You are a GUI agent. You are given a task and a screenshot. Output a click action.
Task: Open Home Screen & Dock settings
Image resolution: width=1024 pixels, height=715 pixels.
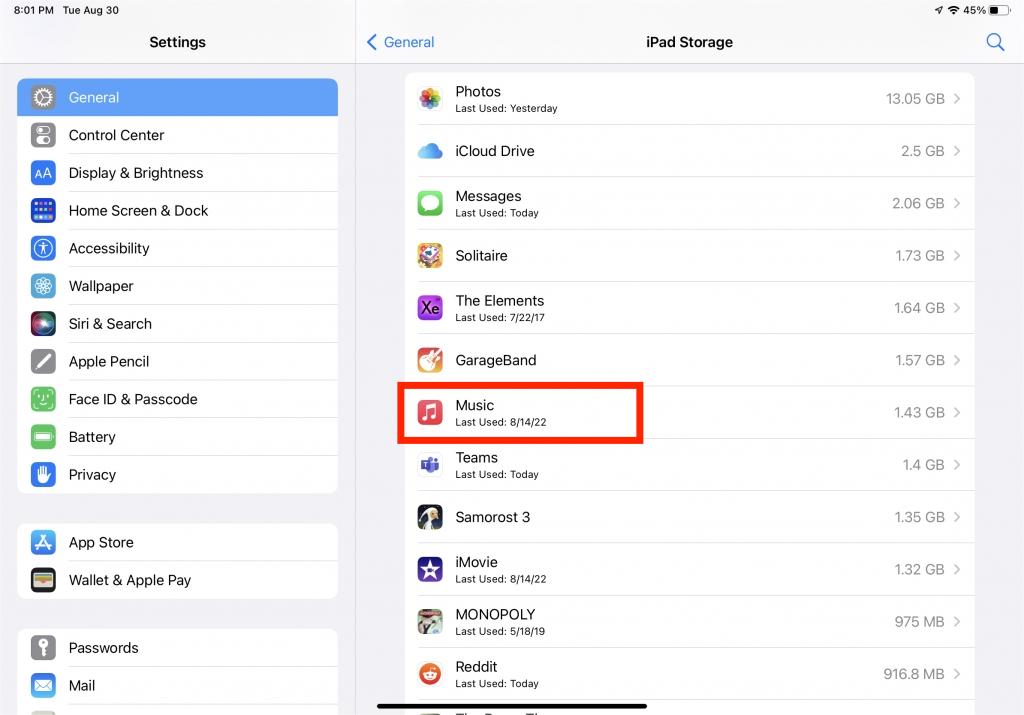178,210
